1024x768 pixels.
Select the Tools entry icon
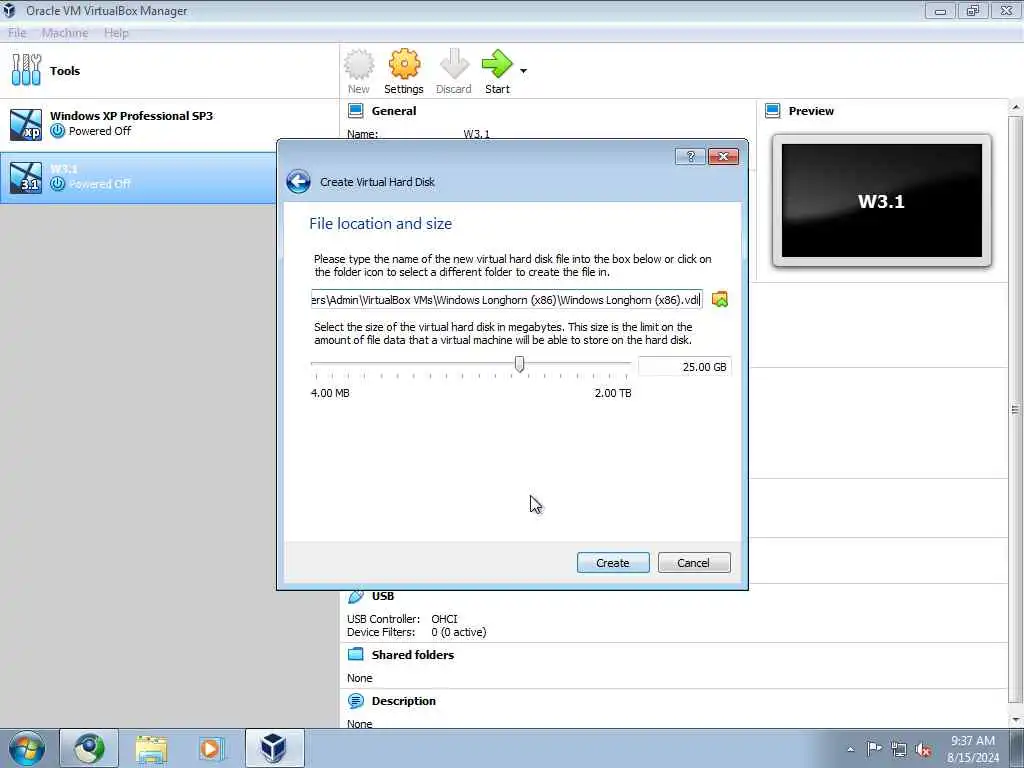[x=26, y=70]
